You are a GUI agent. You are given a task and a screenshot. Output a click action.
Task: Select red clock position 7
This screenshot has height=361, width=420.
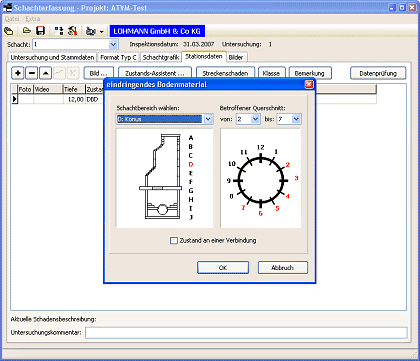[x=243, y=208]
